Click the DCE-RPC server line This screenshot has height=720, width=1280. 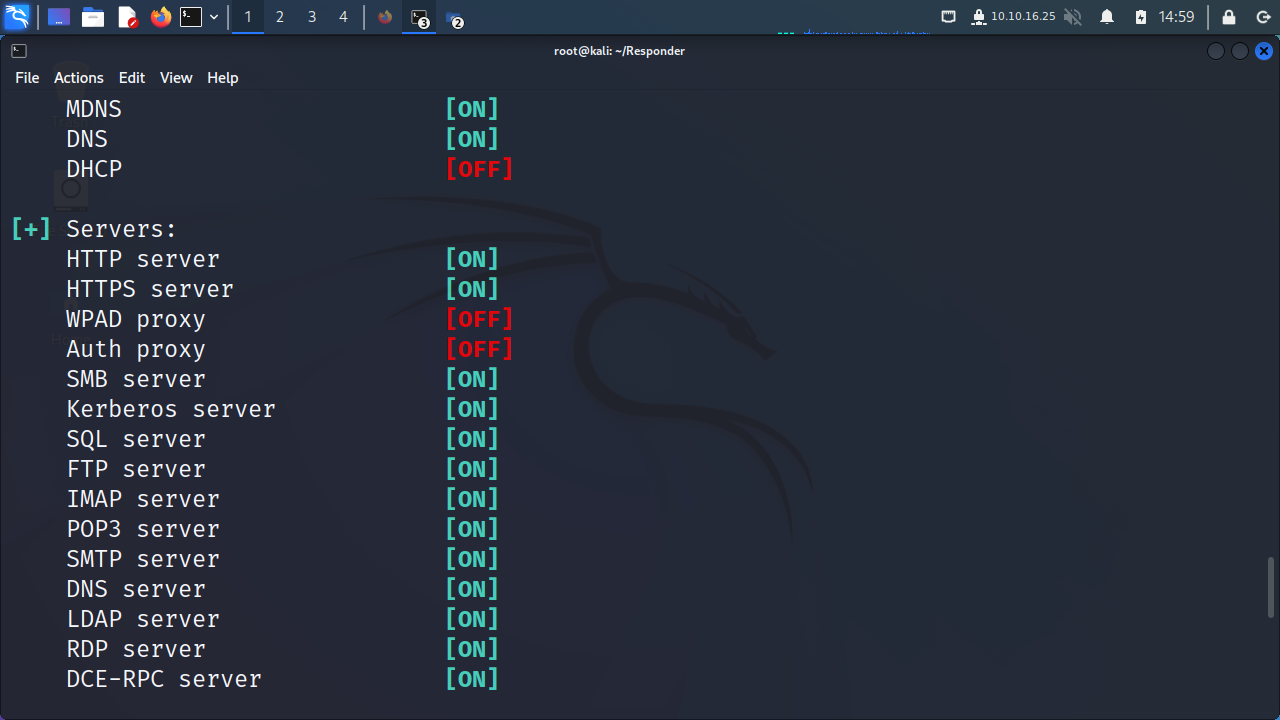pos(164,679)
